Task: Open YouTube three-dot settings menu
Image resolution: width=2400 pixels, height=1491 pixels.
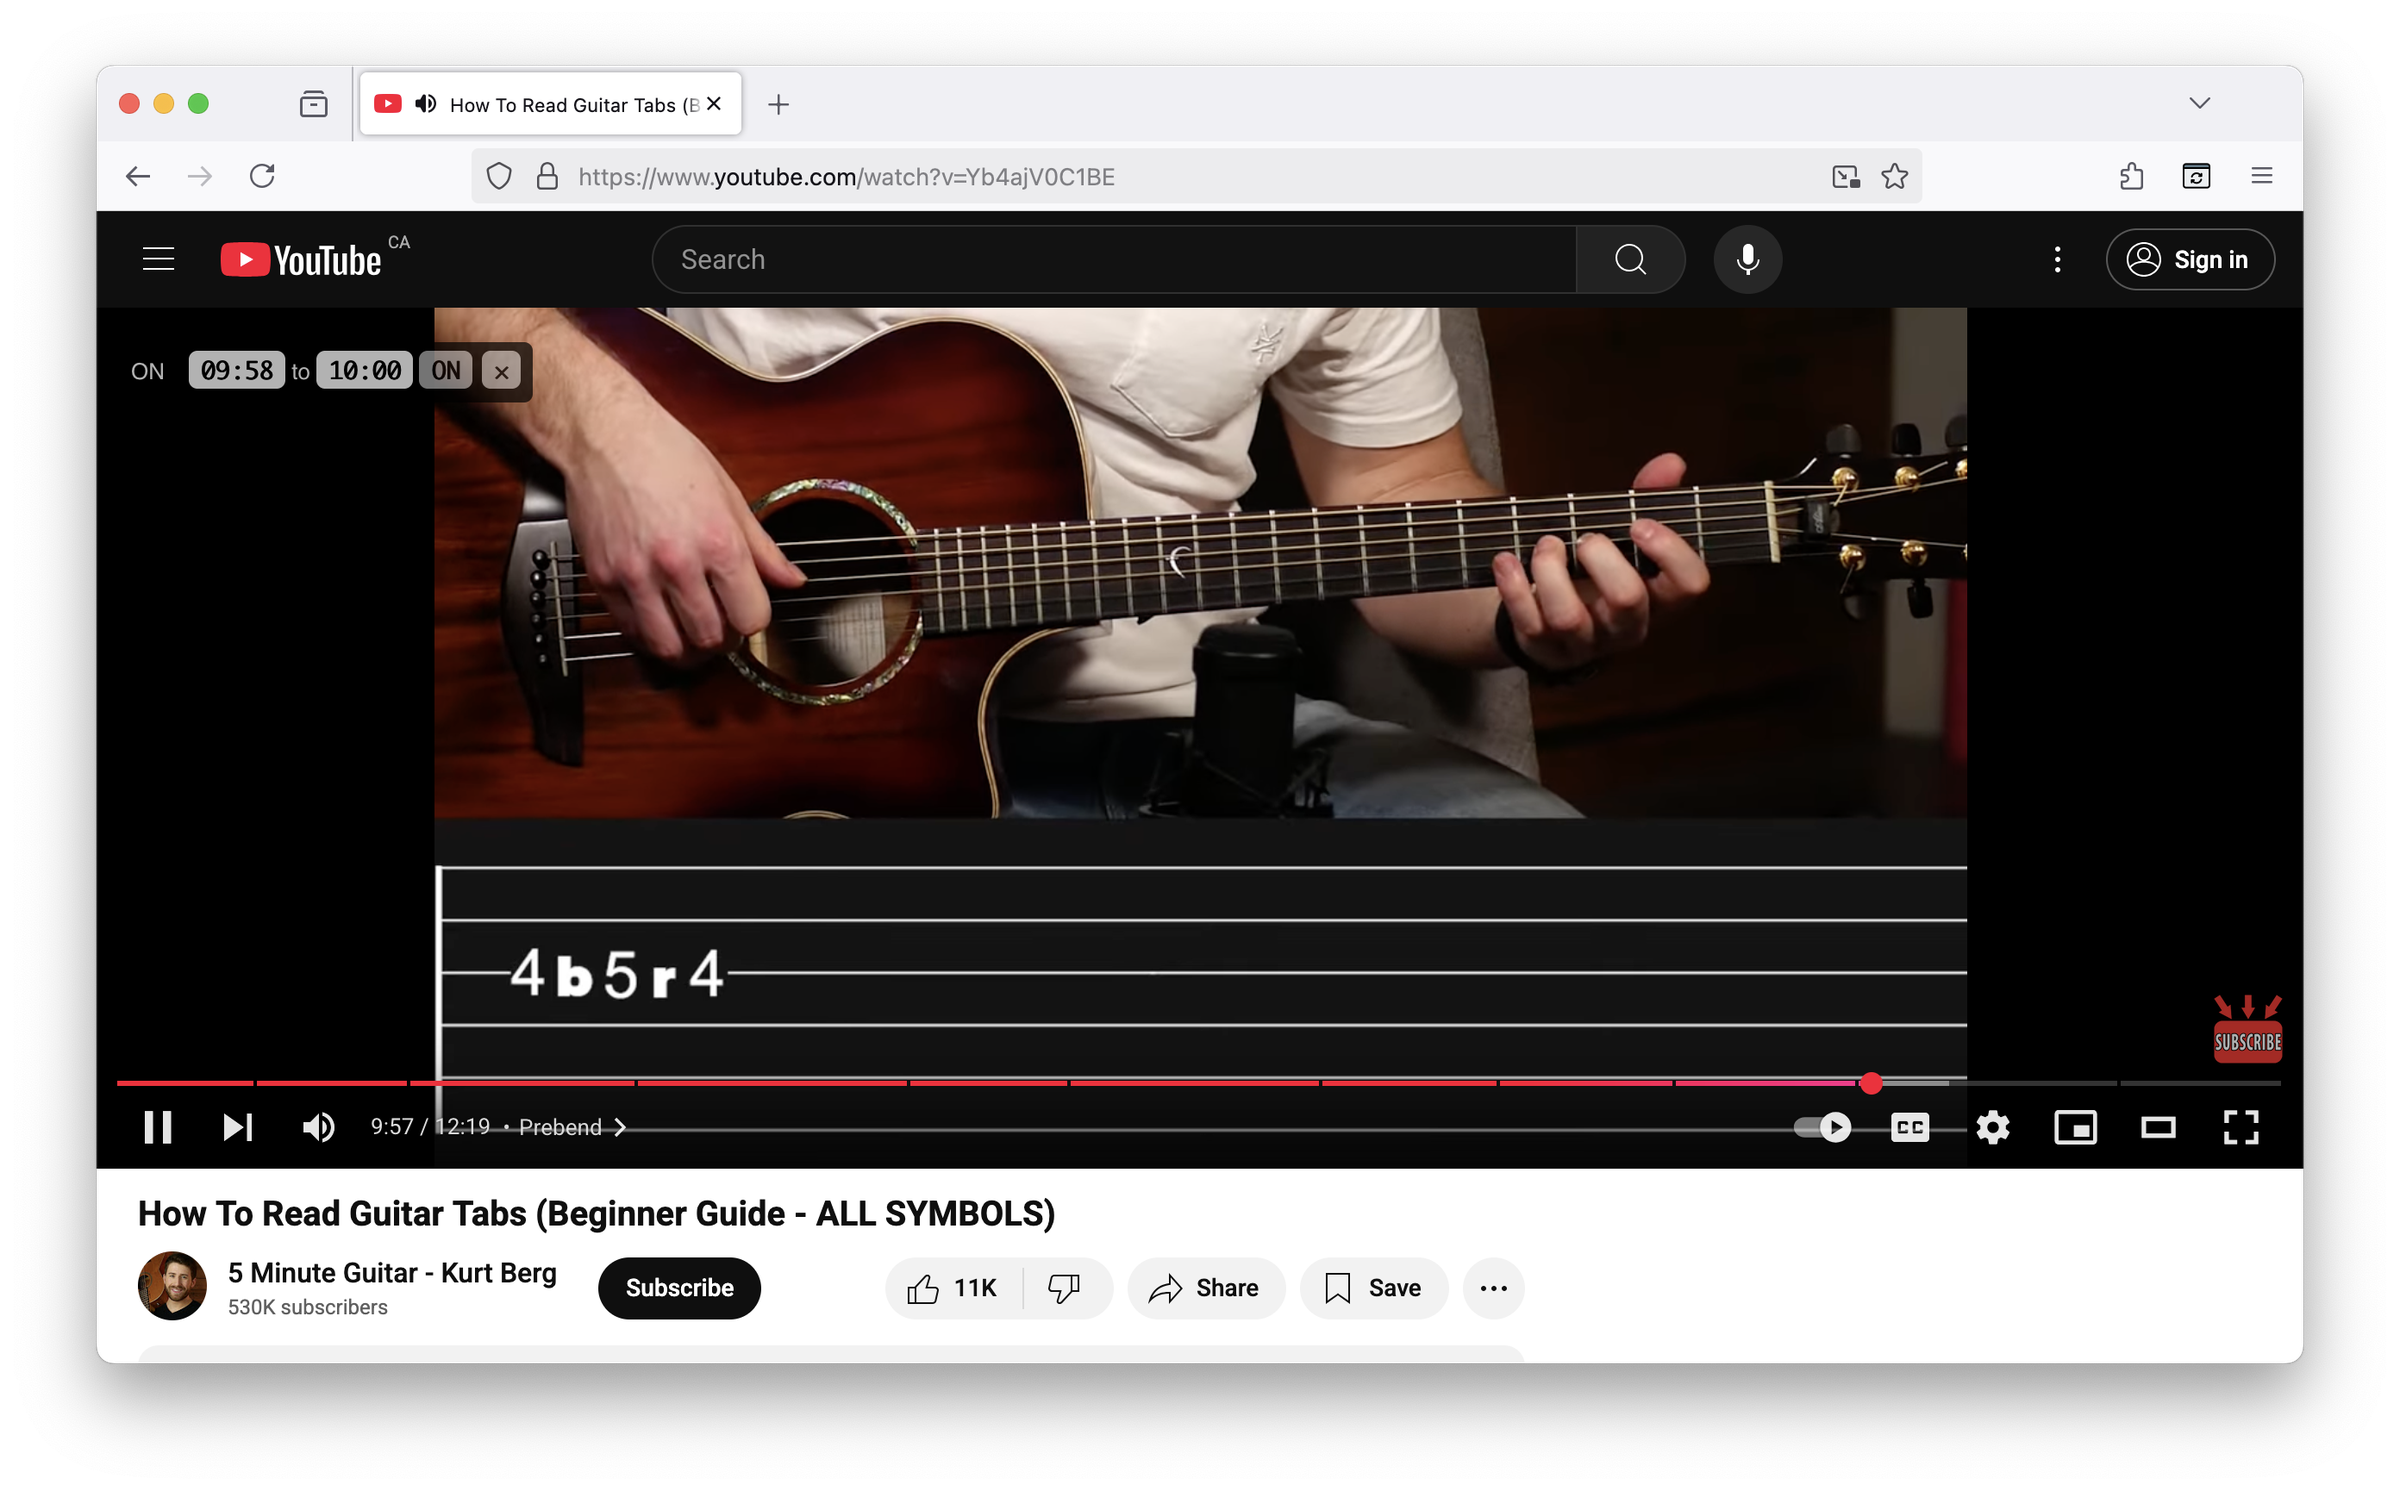Action: point(2056,259)
